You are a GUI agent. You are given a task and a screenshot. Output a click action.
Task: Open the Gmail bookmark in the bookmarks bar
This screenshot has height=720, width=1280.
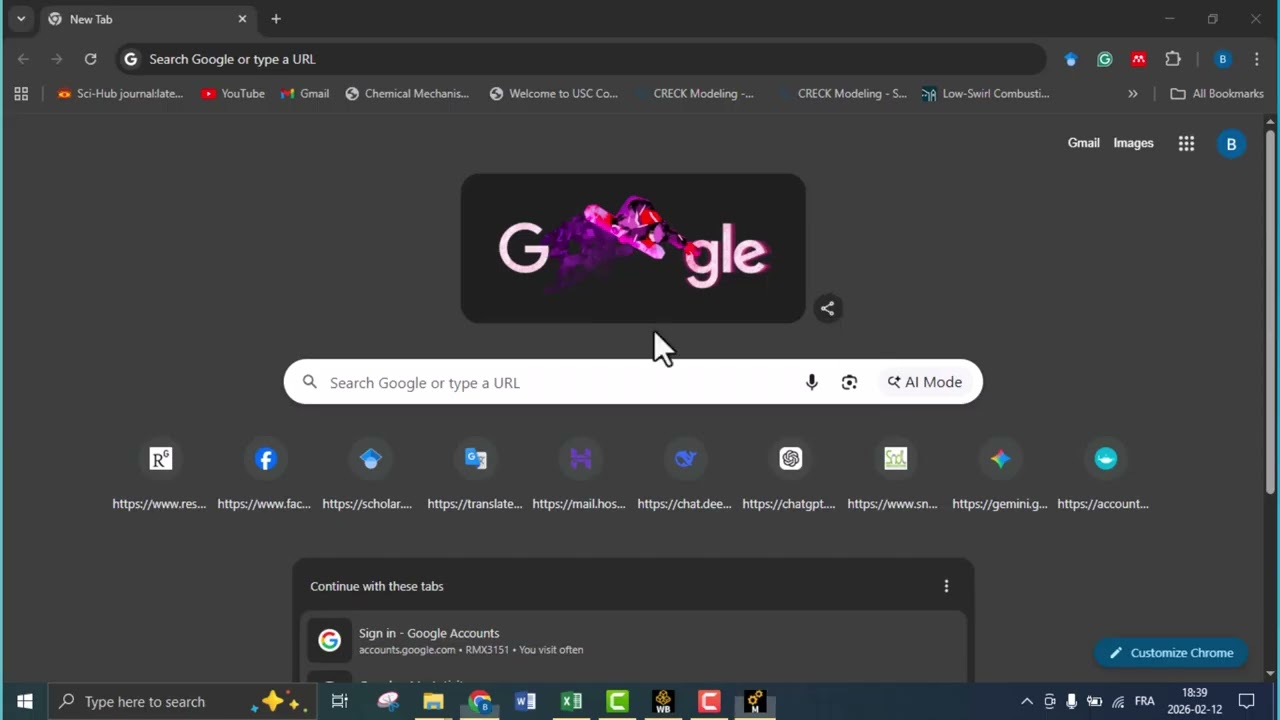point(305,93)
